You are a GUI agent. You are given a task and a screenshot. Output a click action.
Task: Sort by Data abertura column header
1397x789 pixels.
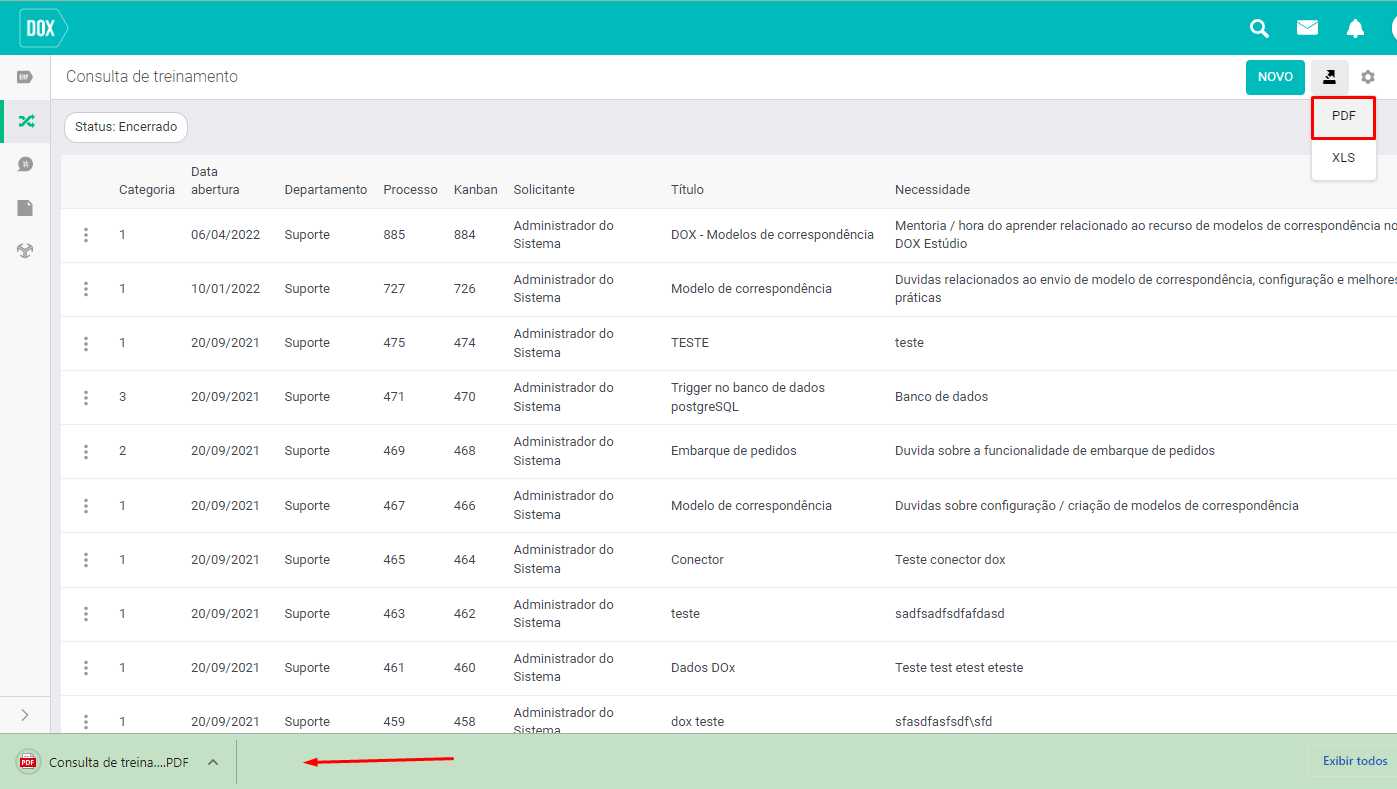[x=215, y=181]
